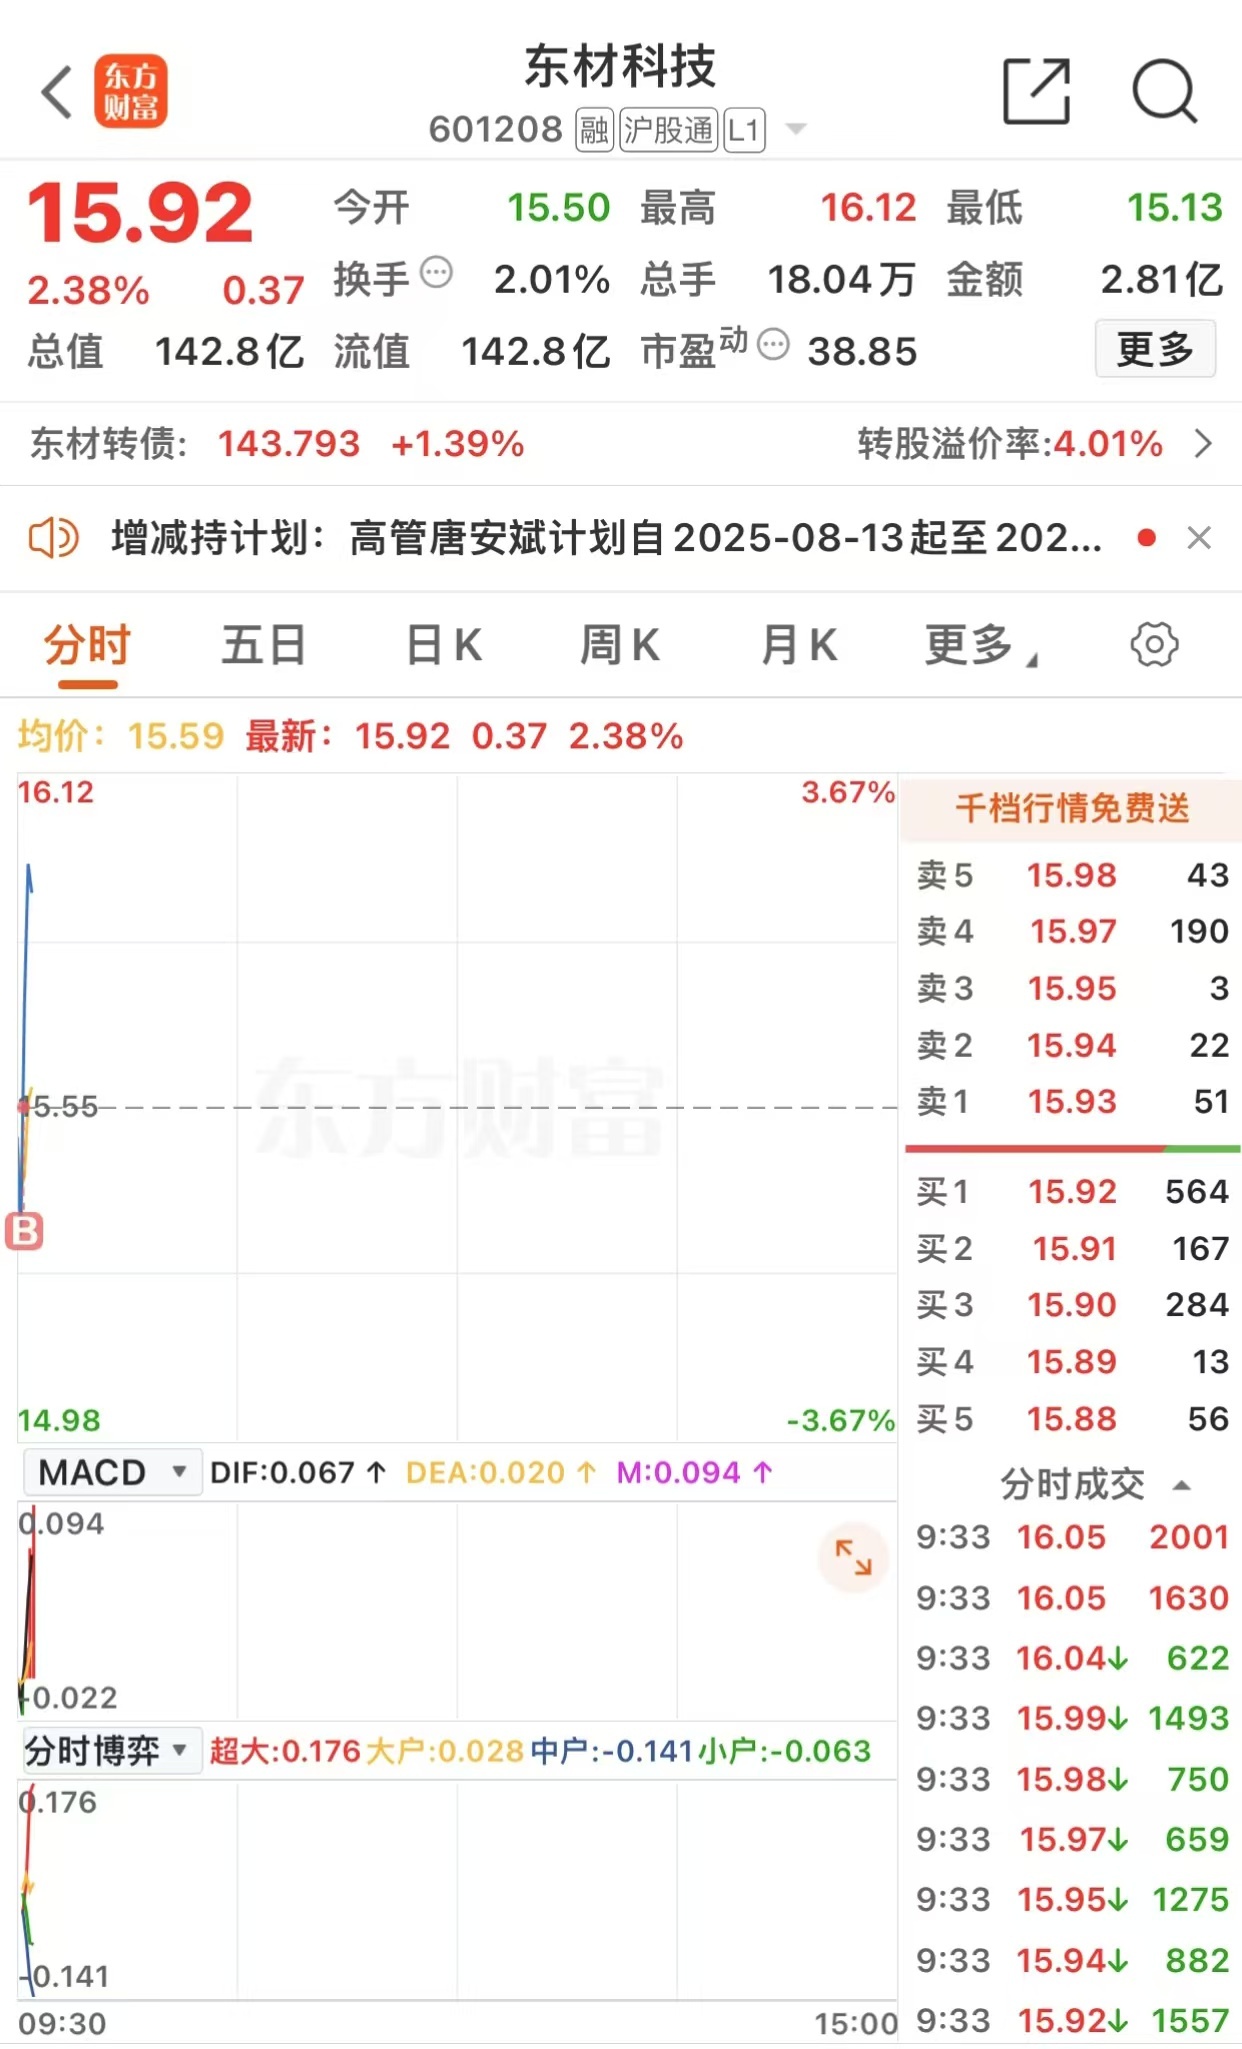
Task: Select 卖1 order row at 15.93
Action: coord(1072,1101)
